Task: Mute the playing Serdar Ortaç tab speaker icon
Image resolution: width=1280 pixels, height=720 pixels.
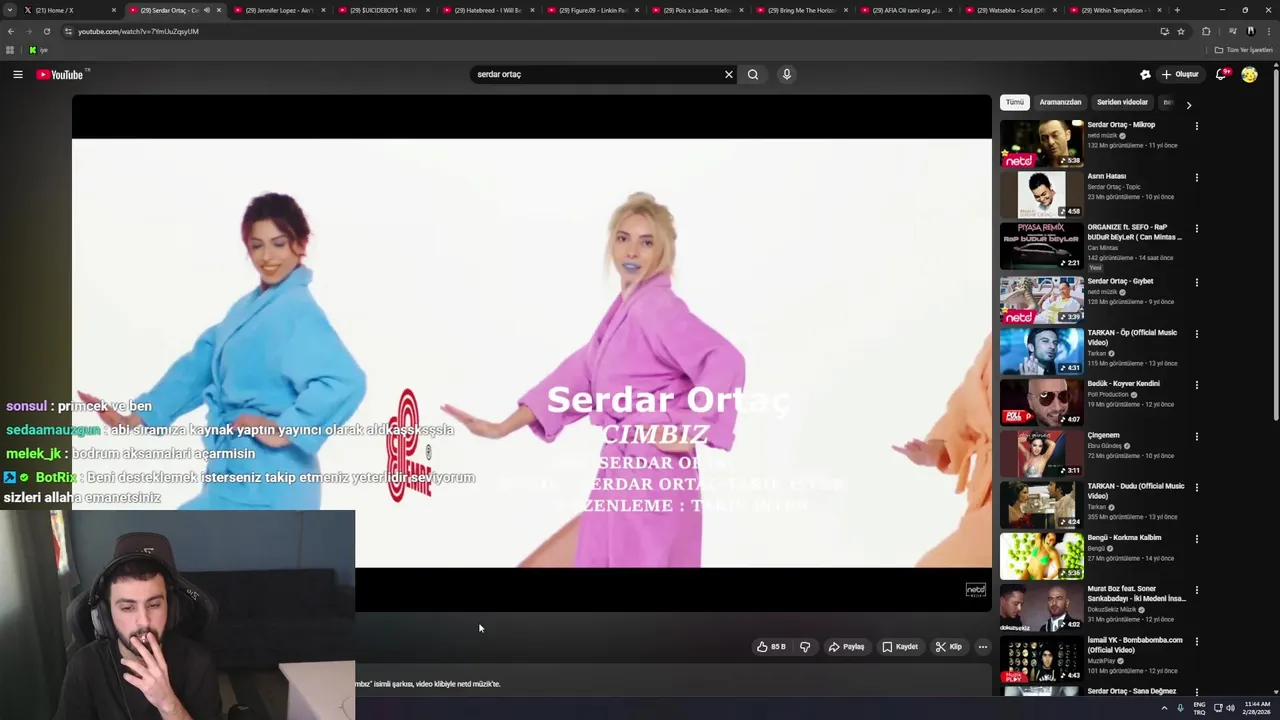Action: 207,10
